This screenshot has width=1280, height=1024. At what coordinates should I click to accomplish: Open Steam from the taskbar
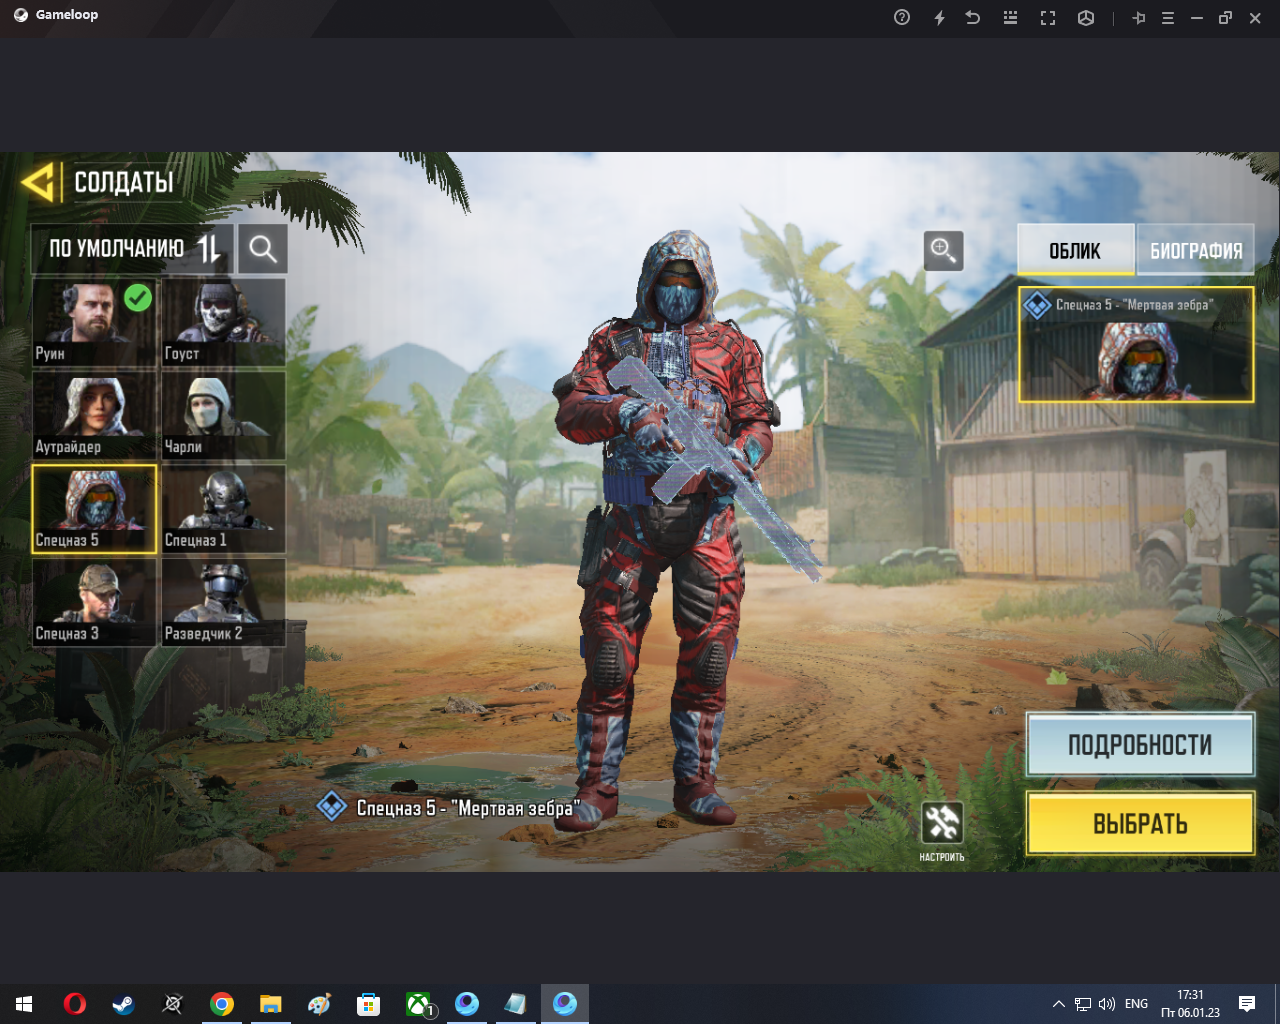coord(123,1004)
